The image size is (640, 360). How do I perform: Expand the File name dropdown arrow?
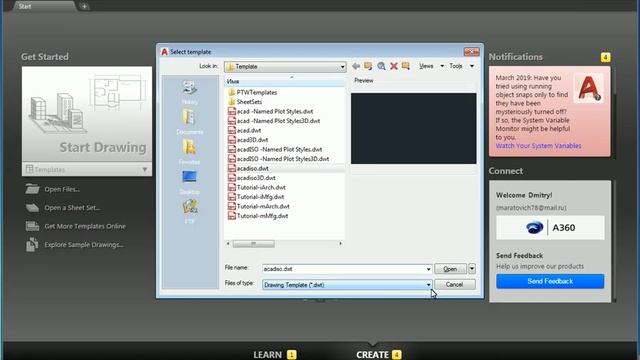coord(428,269)
